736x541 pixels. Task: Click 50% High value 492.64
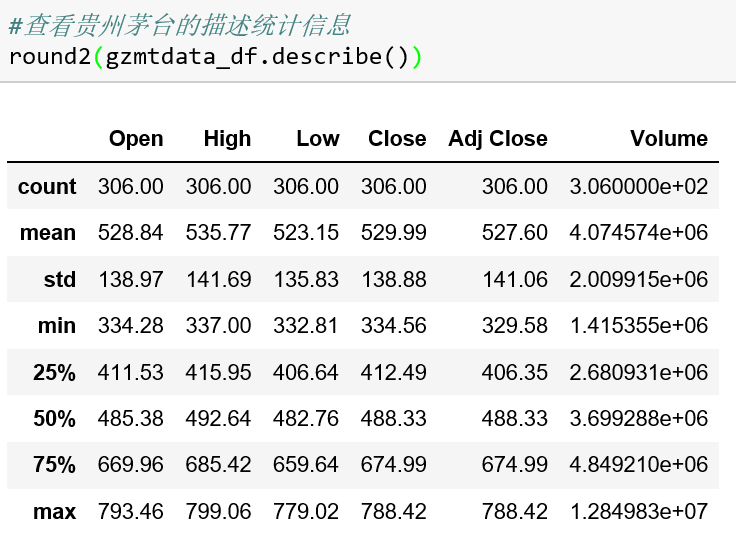tap(218, 418)
